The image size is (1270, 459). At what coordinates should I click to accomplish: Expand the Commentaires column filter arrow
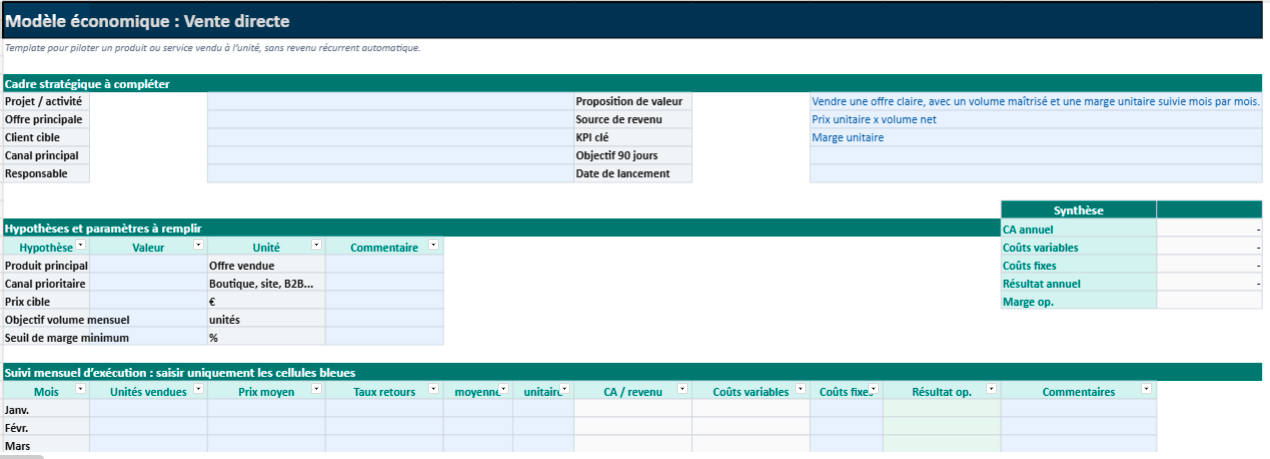pyautogui.click(x=1147, y=390)
